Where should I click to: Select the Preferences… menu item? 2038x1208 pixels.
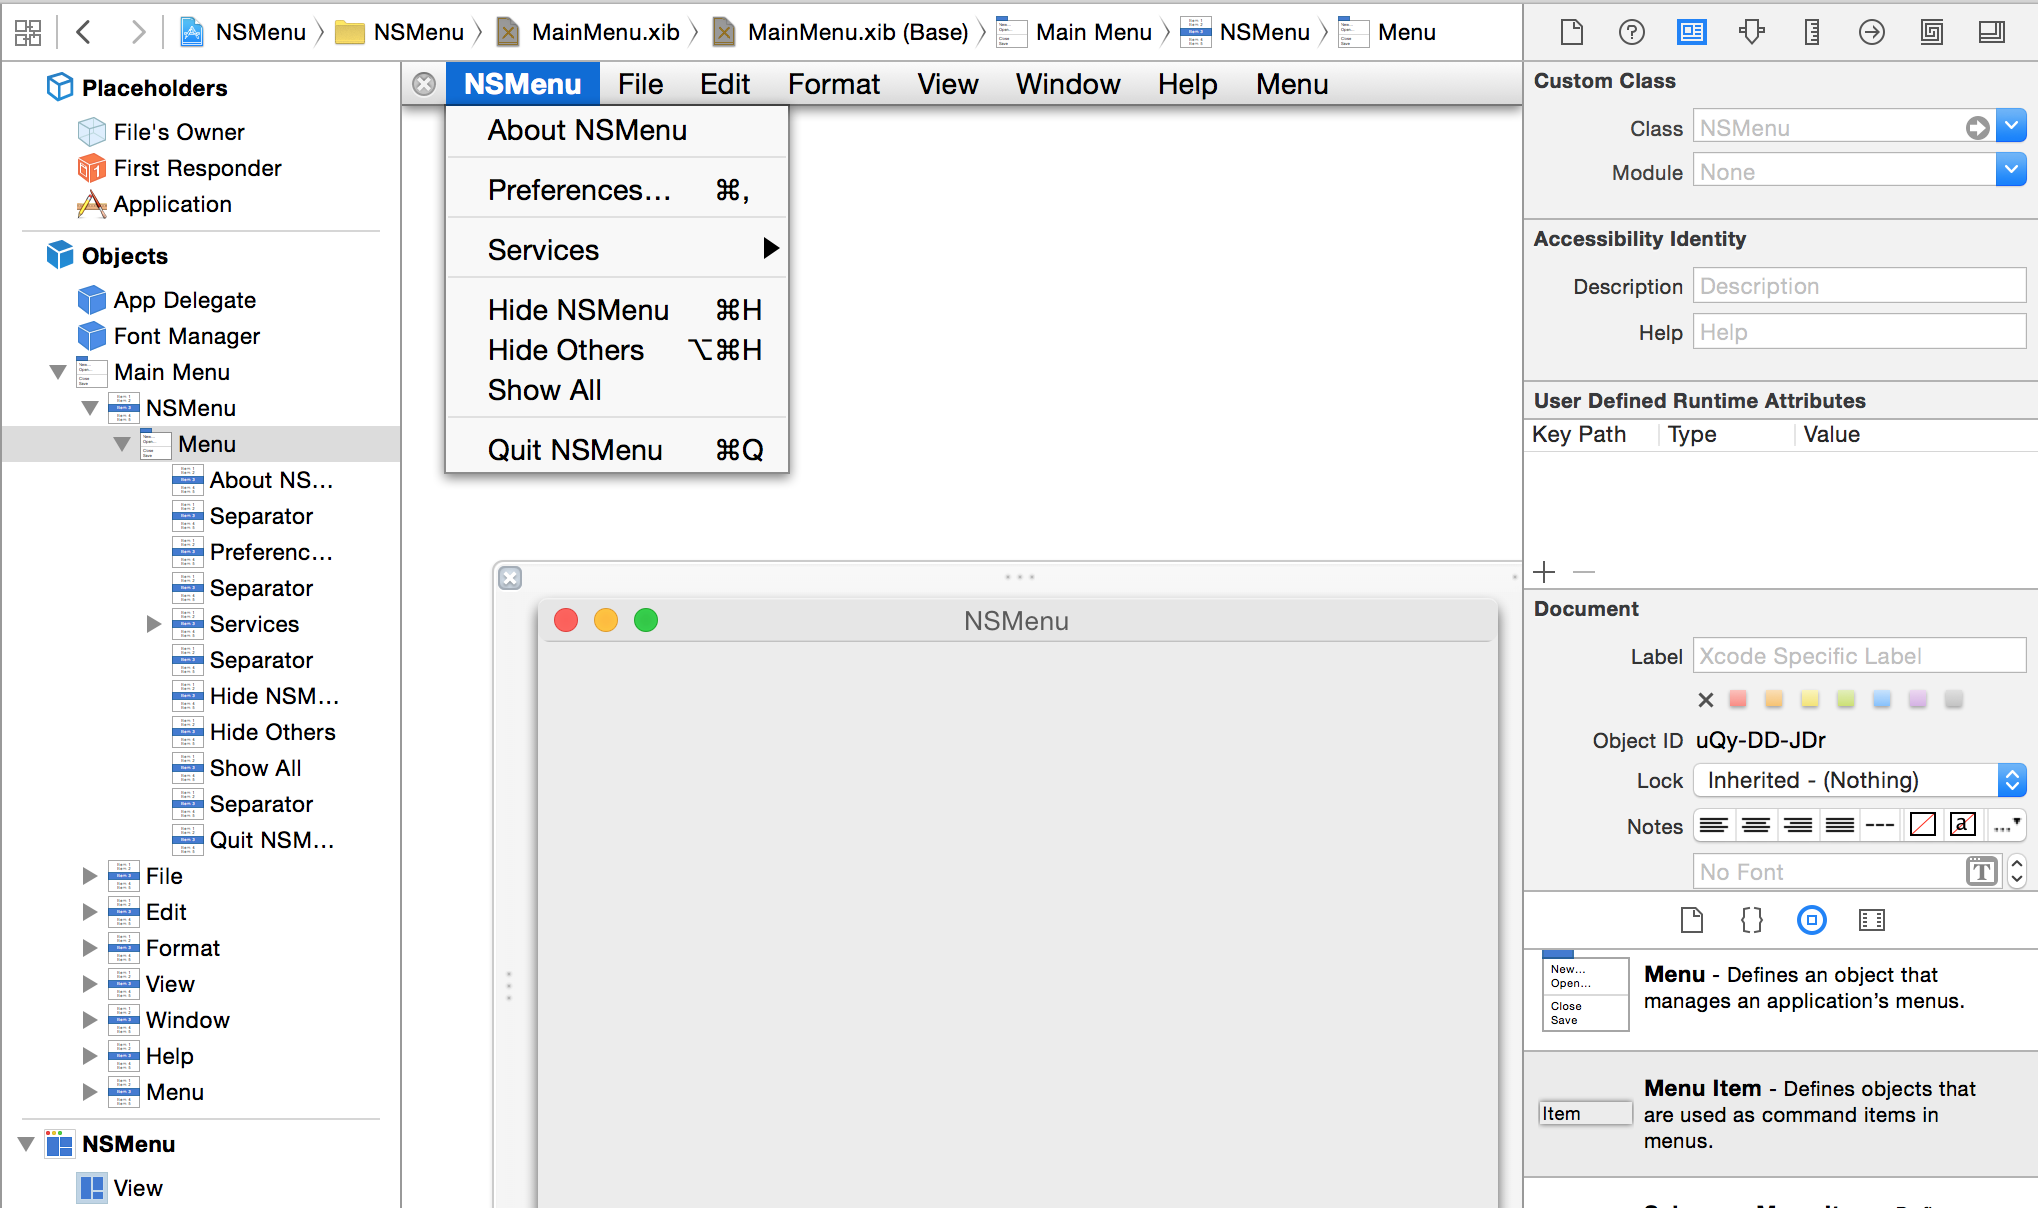(x=617, y=190)
